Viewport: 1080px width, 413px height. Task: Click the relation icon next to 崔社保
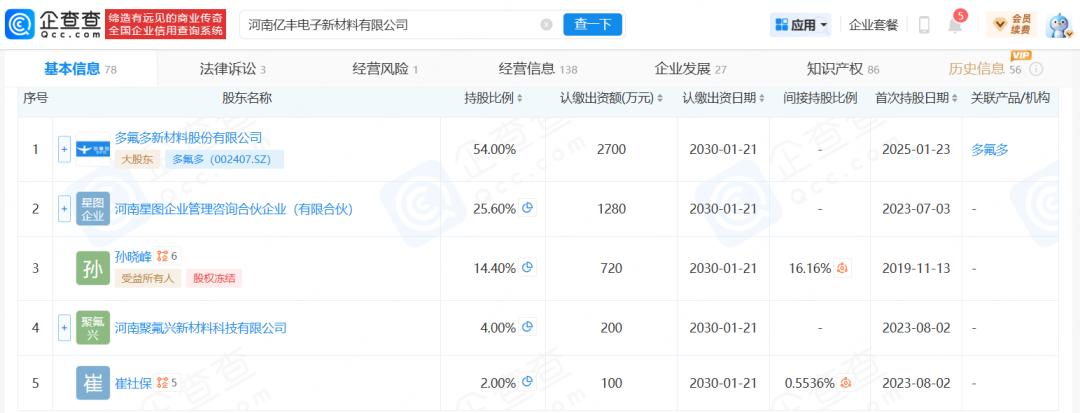(163, 381)
